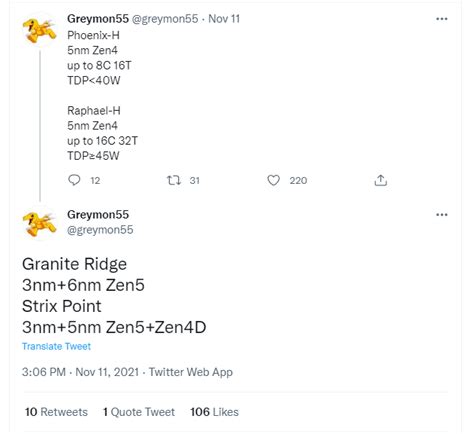The image size is (474, 434).
Task: Click the share upload icon
Action: [380, 180]
